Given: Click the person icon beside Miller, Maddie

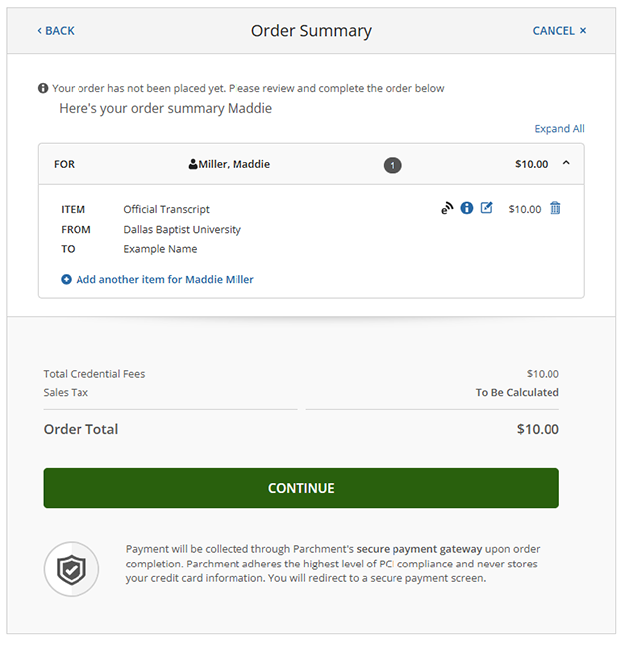Looking at the screenshot, I should [x=193, y=164].
